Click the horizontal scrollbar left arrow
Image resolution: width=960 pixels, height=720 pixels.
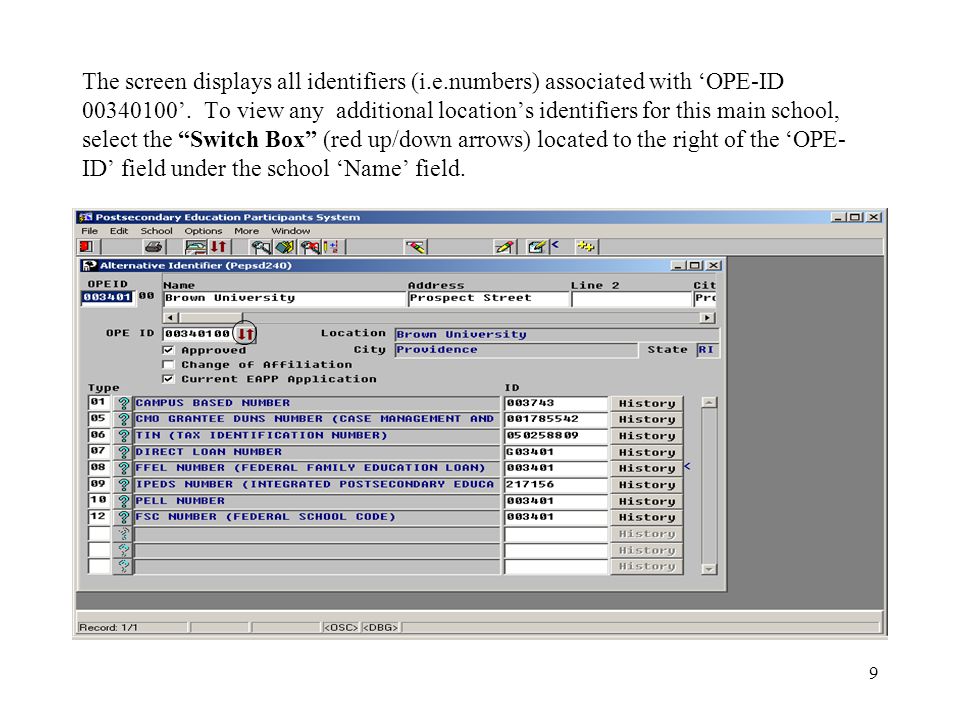170,318
